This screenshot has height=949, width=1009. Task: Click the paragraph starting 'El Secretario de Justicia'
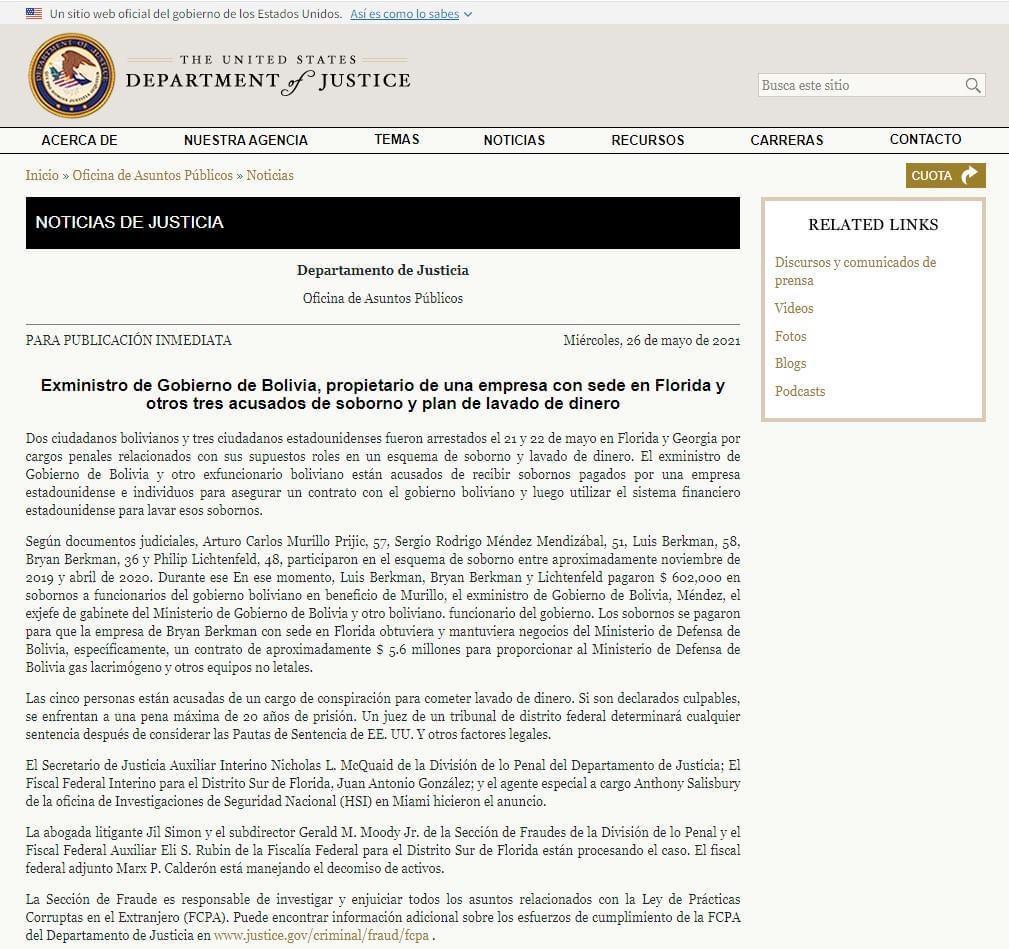383,783
